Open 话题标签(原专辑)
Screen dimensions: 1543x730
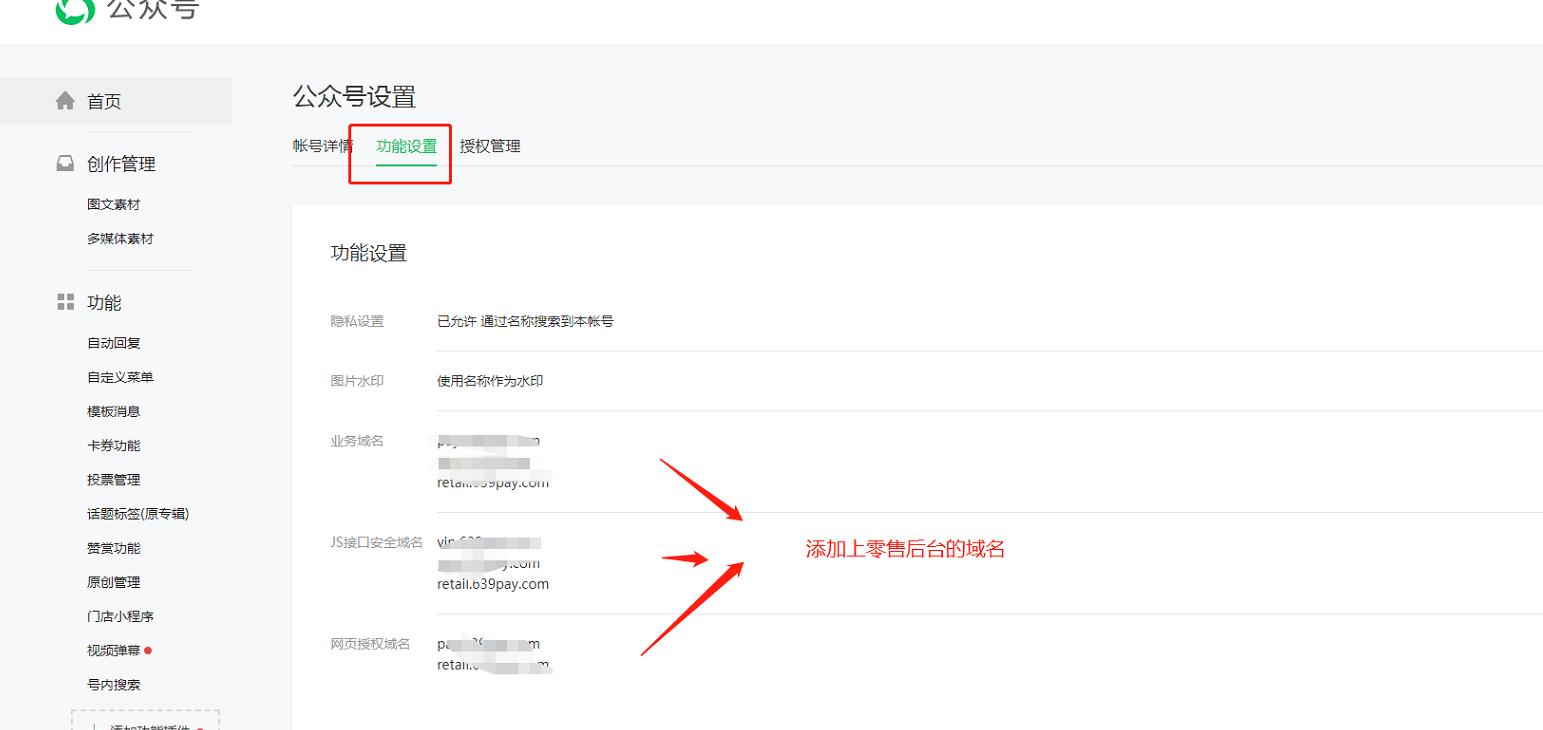139,513
